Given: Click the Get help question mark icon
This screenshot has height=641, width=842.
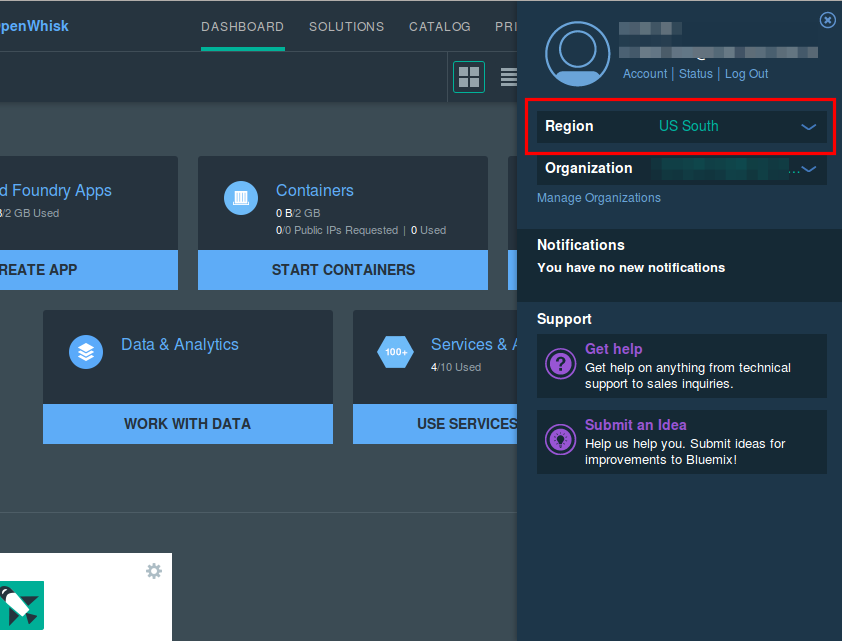Looking at the screenshot, I should click(x=560, y=364).
